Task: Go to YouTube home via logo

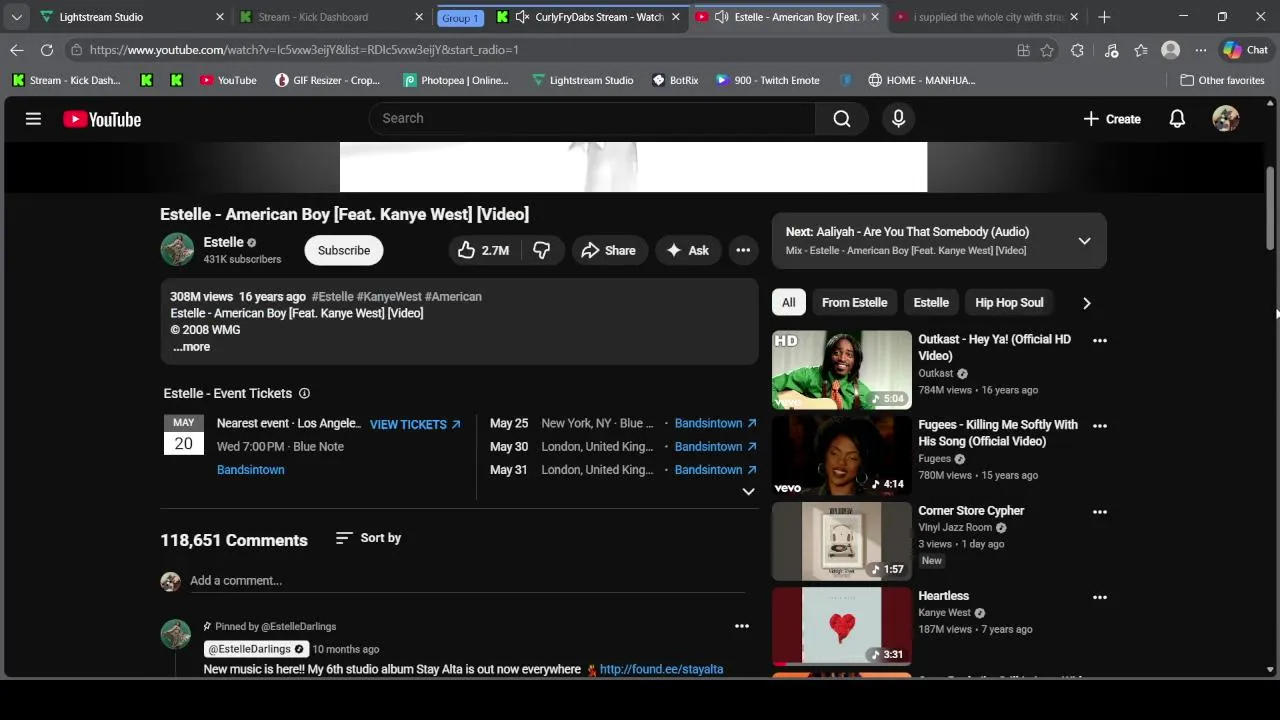Action: (x=102, y=119)
